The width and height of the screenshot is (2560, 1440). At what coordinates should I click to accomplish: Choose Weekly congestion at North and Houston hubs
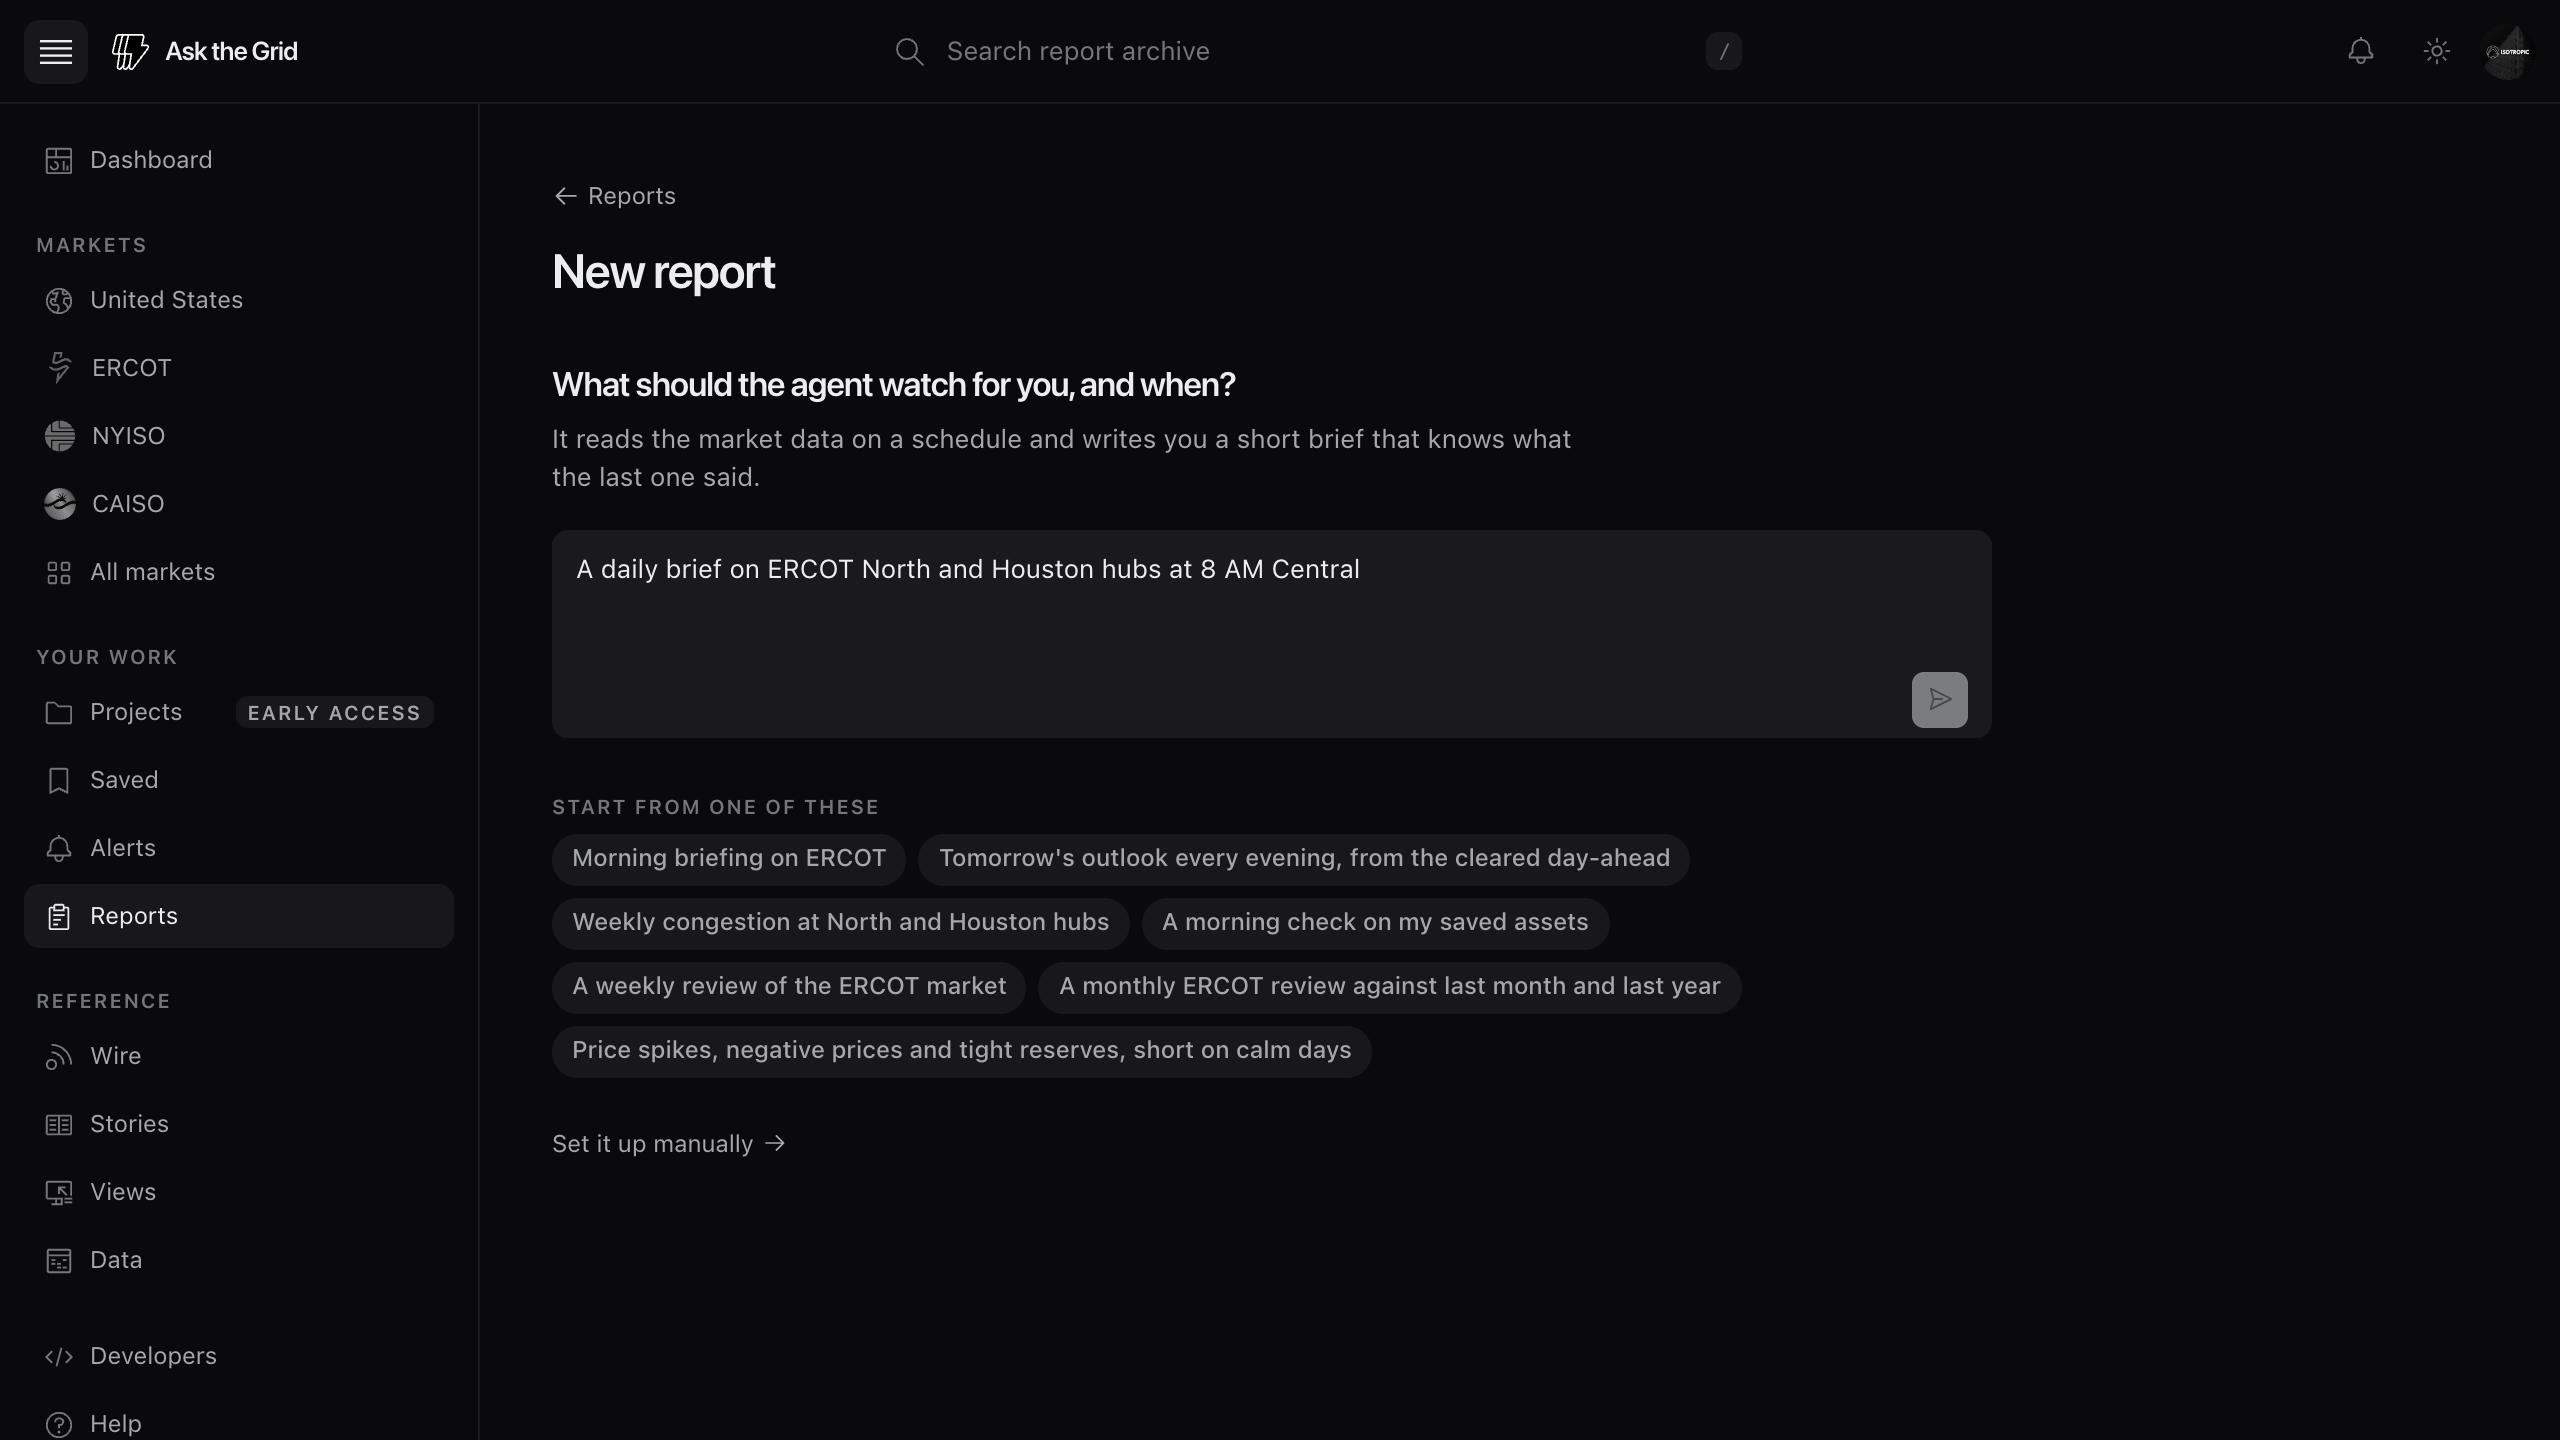840,923
